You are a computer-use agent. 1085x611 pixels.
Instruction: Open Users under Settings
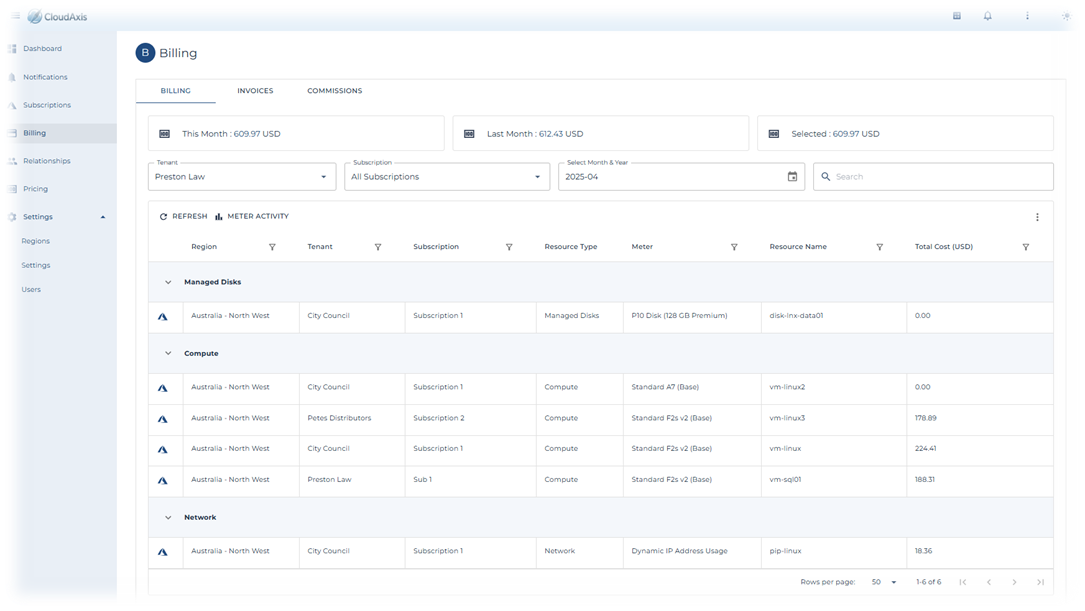[x=31, y=289]
